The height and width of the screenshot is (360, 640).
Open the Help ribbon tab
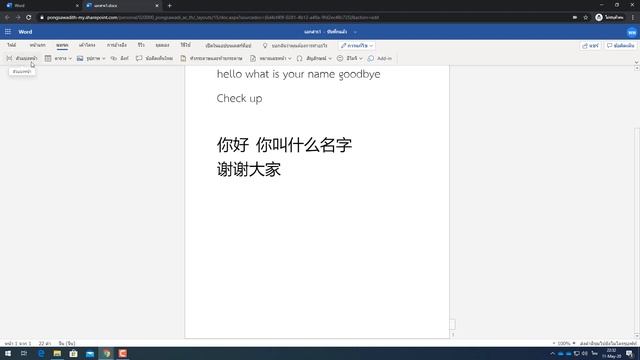186,45
